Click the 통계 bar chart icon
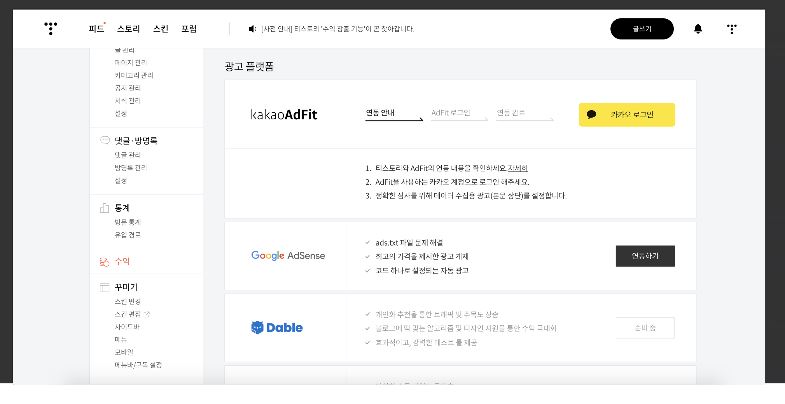Image resolution: width=785 pixels, height=404 pixels. tap(104, 207)
